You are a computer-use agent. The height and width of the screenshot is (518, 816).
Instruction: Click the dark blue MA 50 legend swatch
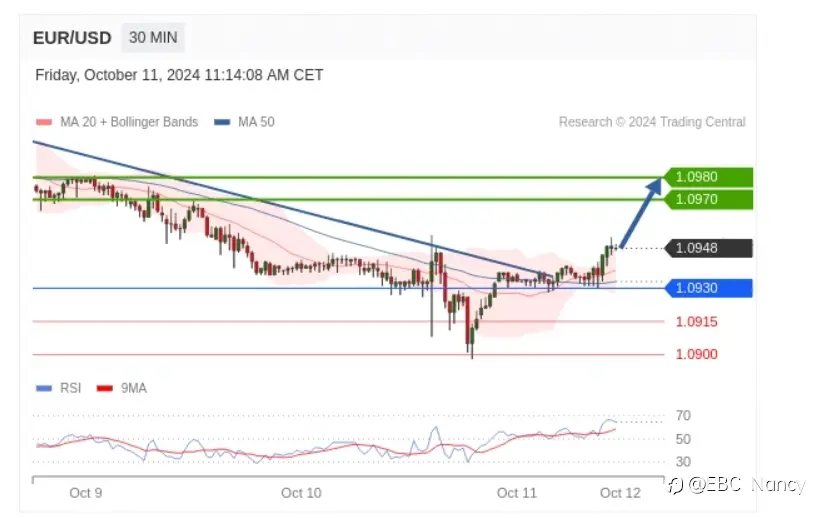[222, 122]
